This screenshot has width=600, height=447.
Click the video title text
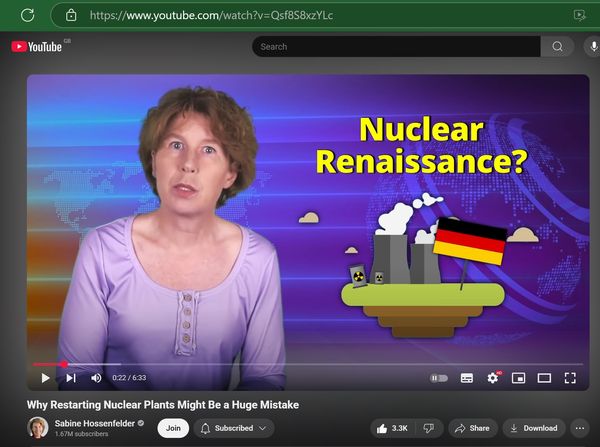coord(163,405)
